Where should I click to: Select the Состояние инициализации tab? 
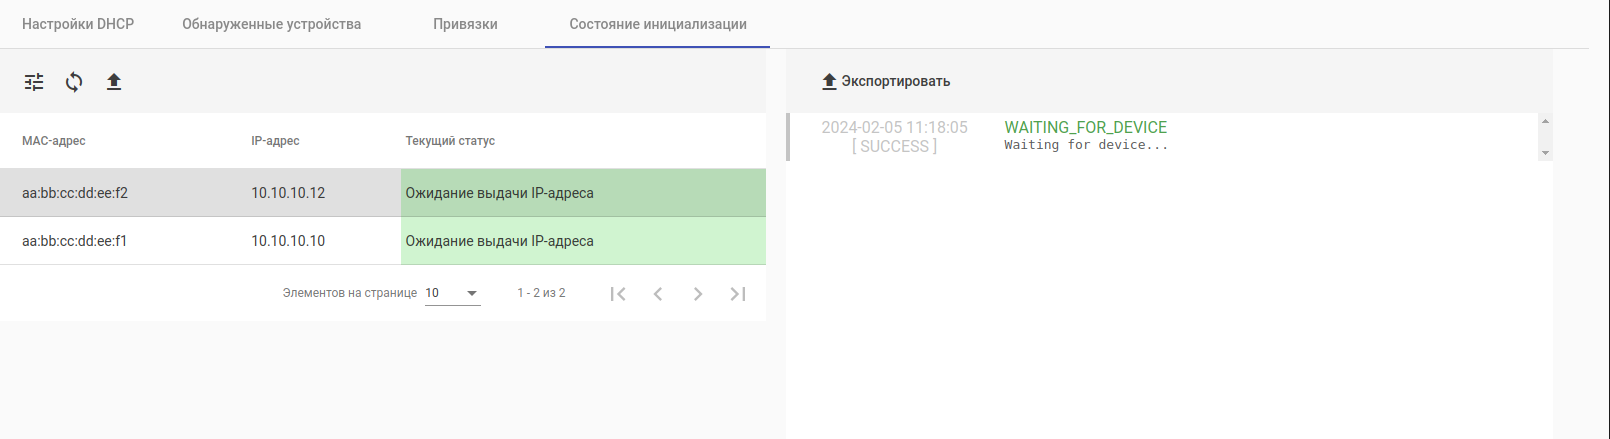pyautogui.click(x=658, y=24)
